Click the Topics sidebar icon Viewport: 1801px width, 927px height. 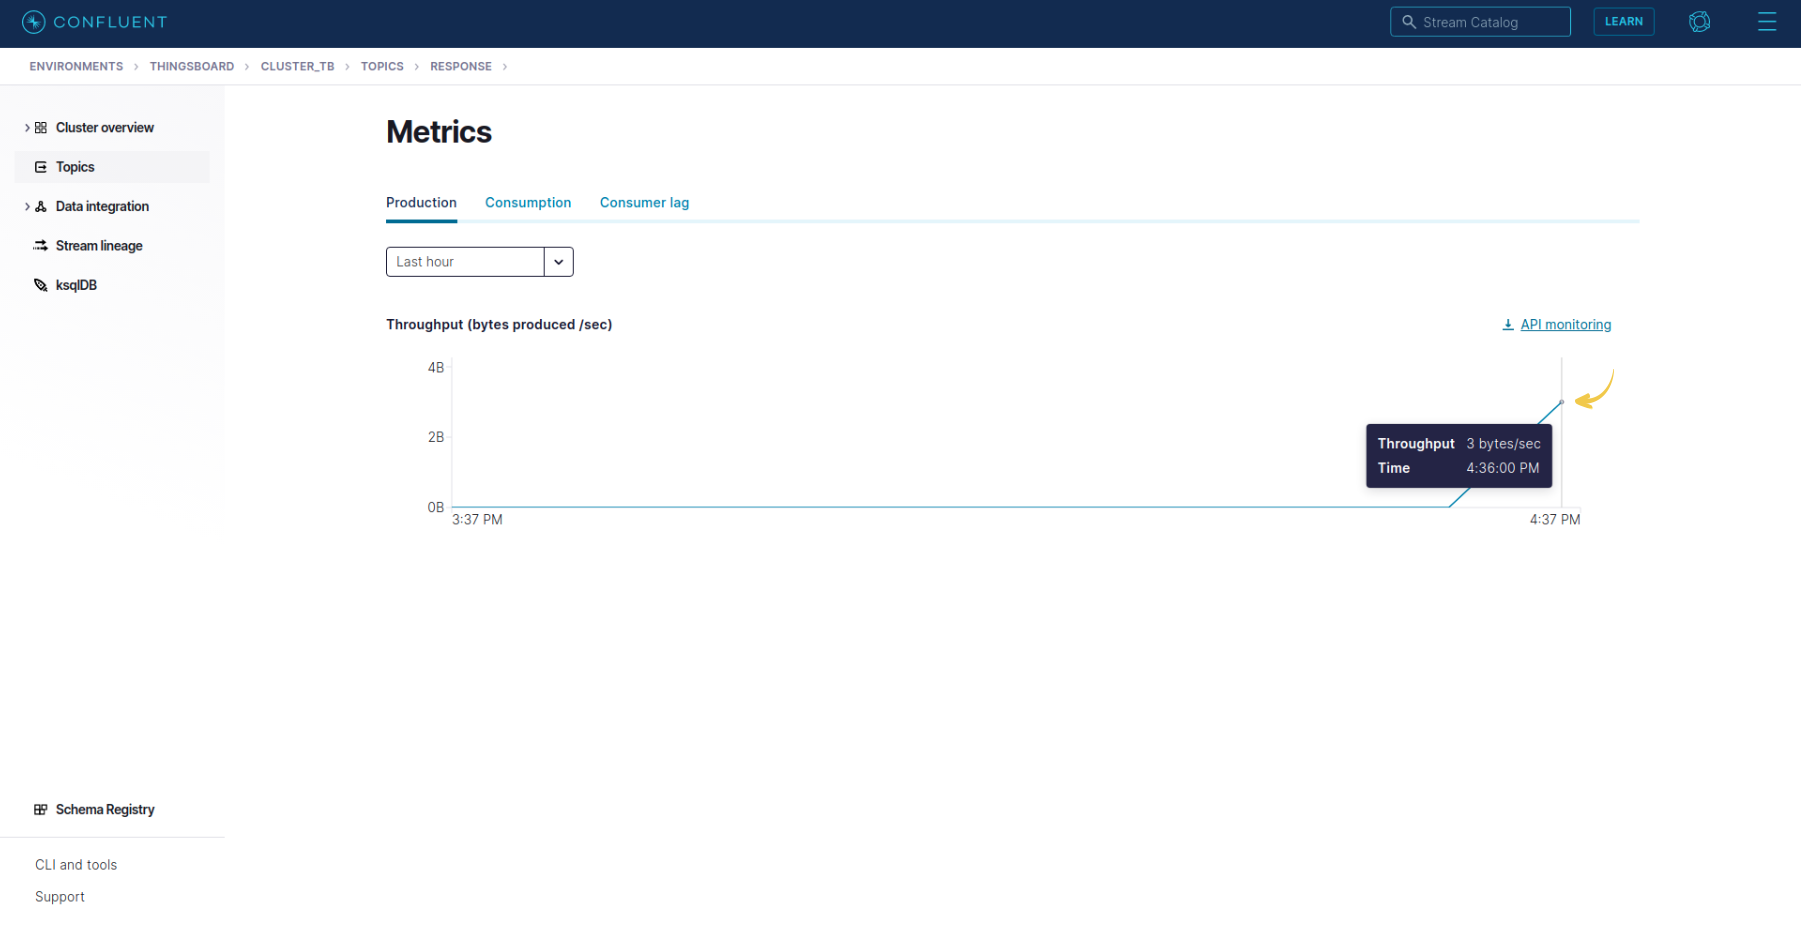41,167
